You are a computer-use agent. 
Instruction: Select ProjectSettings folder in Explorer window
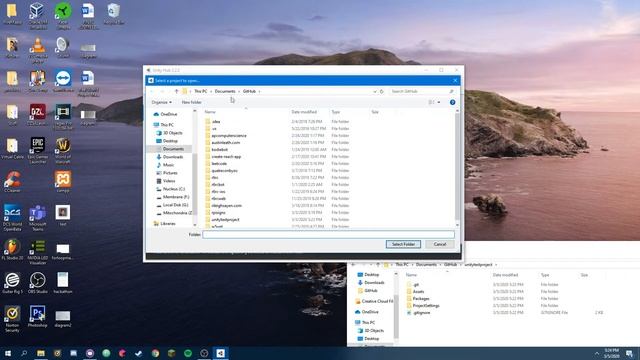click(425, 306)
